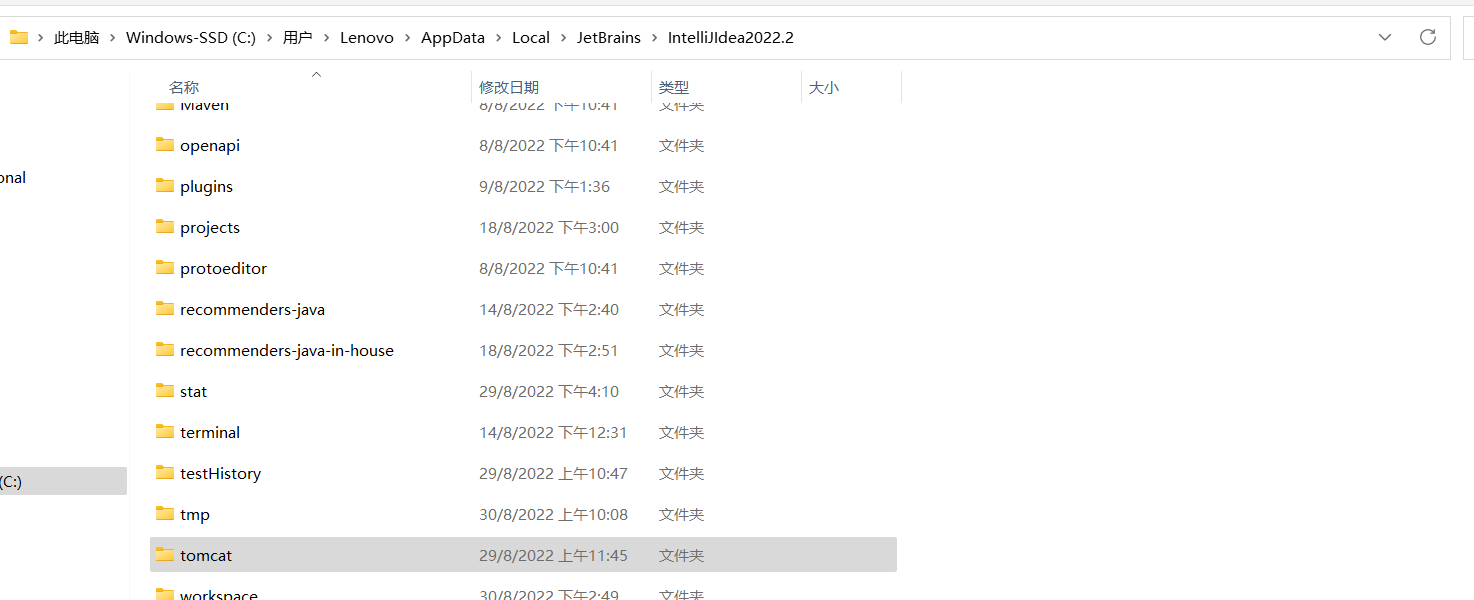Select the tomcat folder icon
This screenshot has width=1474, height=600.
click(165, 554)
